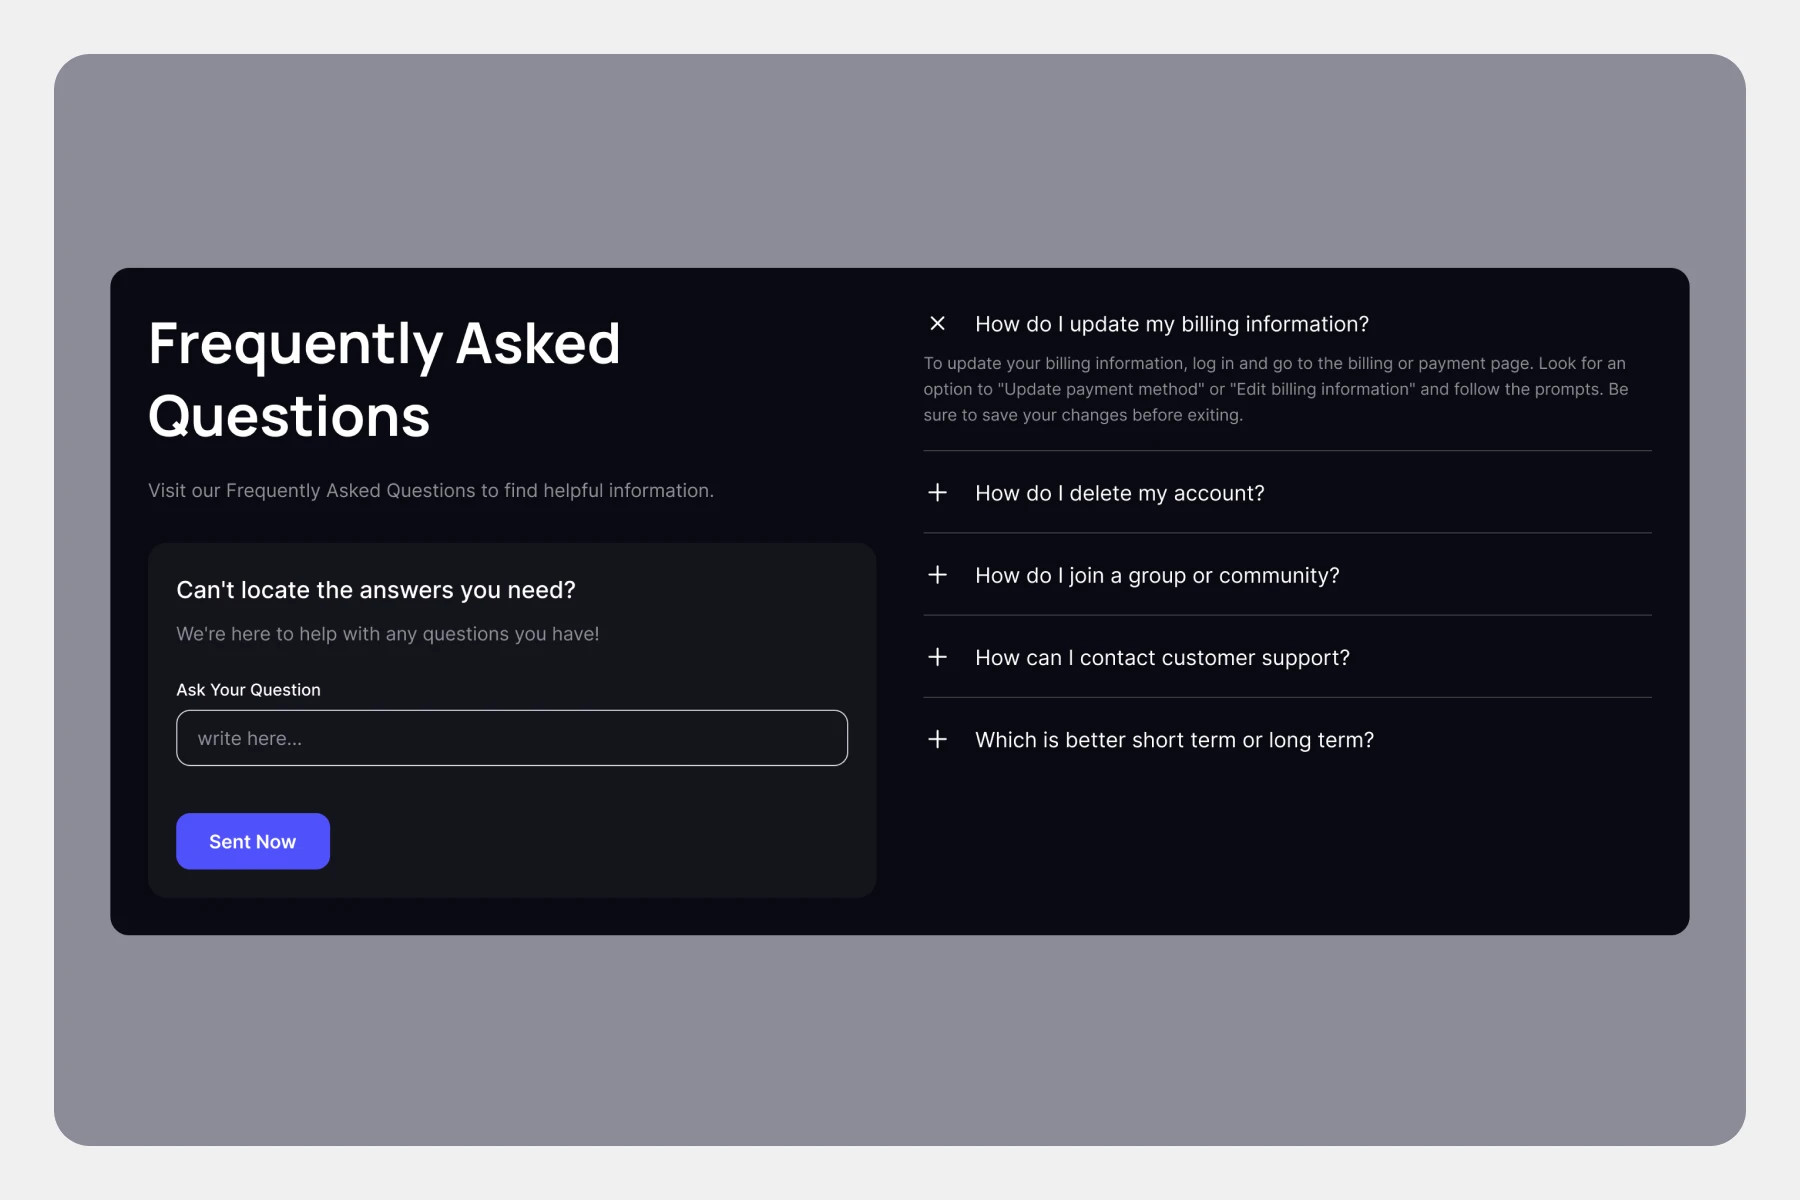The width and height of the screenshot is (1800, 1200).
Task: Click plus icon beside contact customer support
Action: tap(937, 657)
